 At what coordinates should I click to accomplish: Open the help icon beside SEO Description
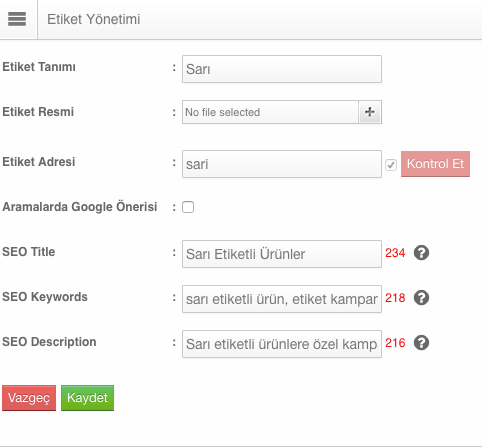(x=421, y=343)
